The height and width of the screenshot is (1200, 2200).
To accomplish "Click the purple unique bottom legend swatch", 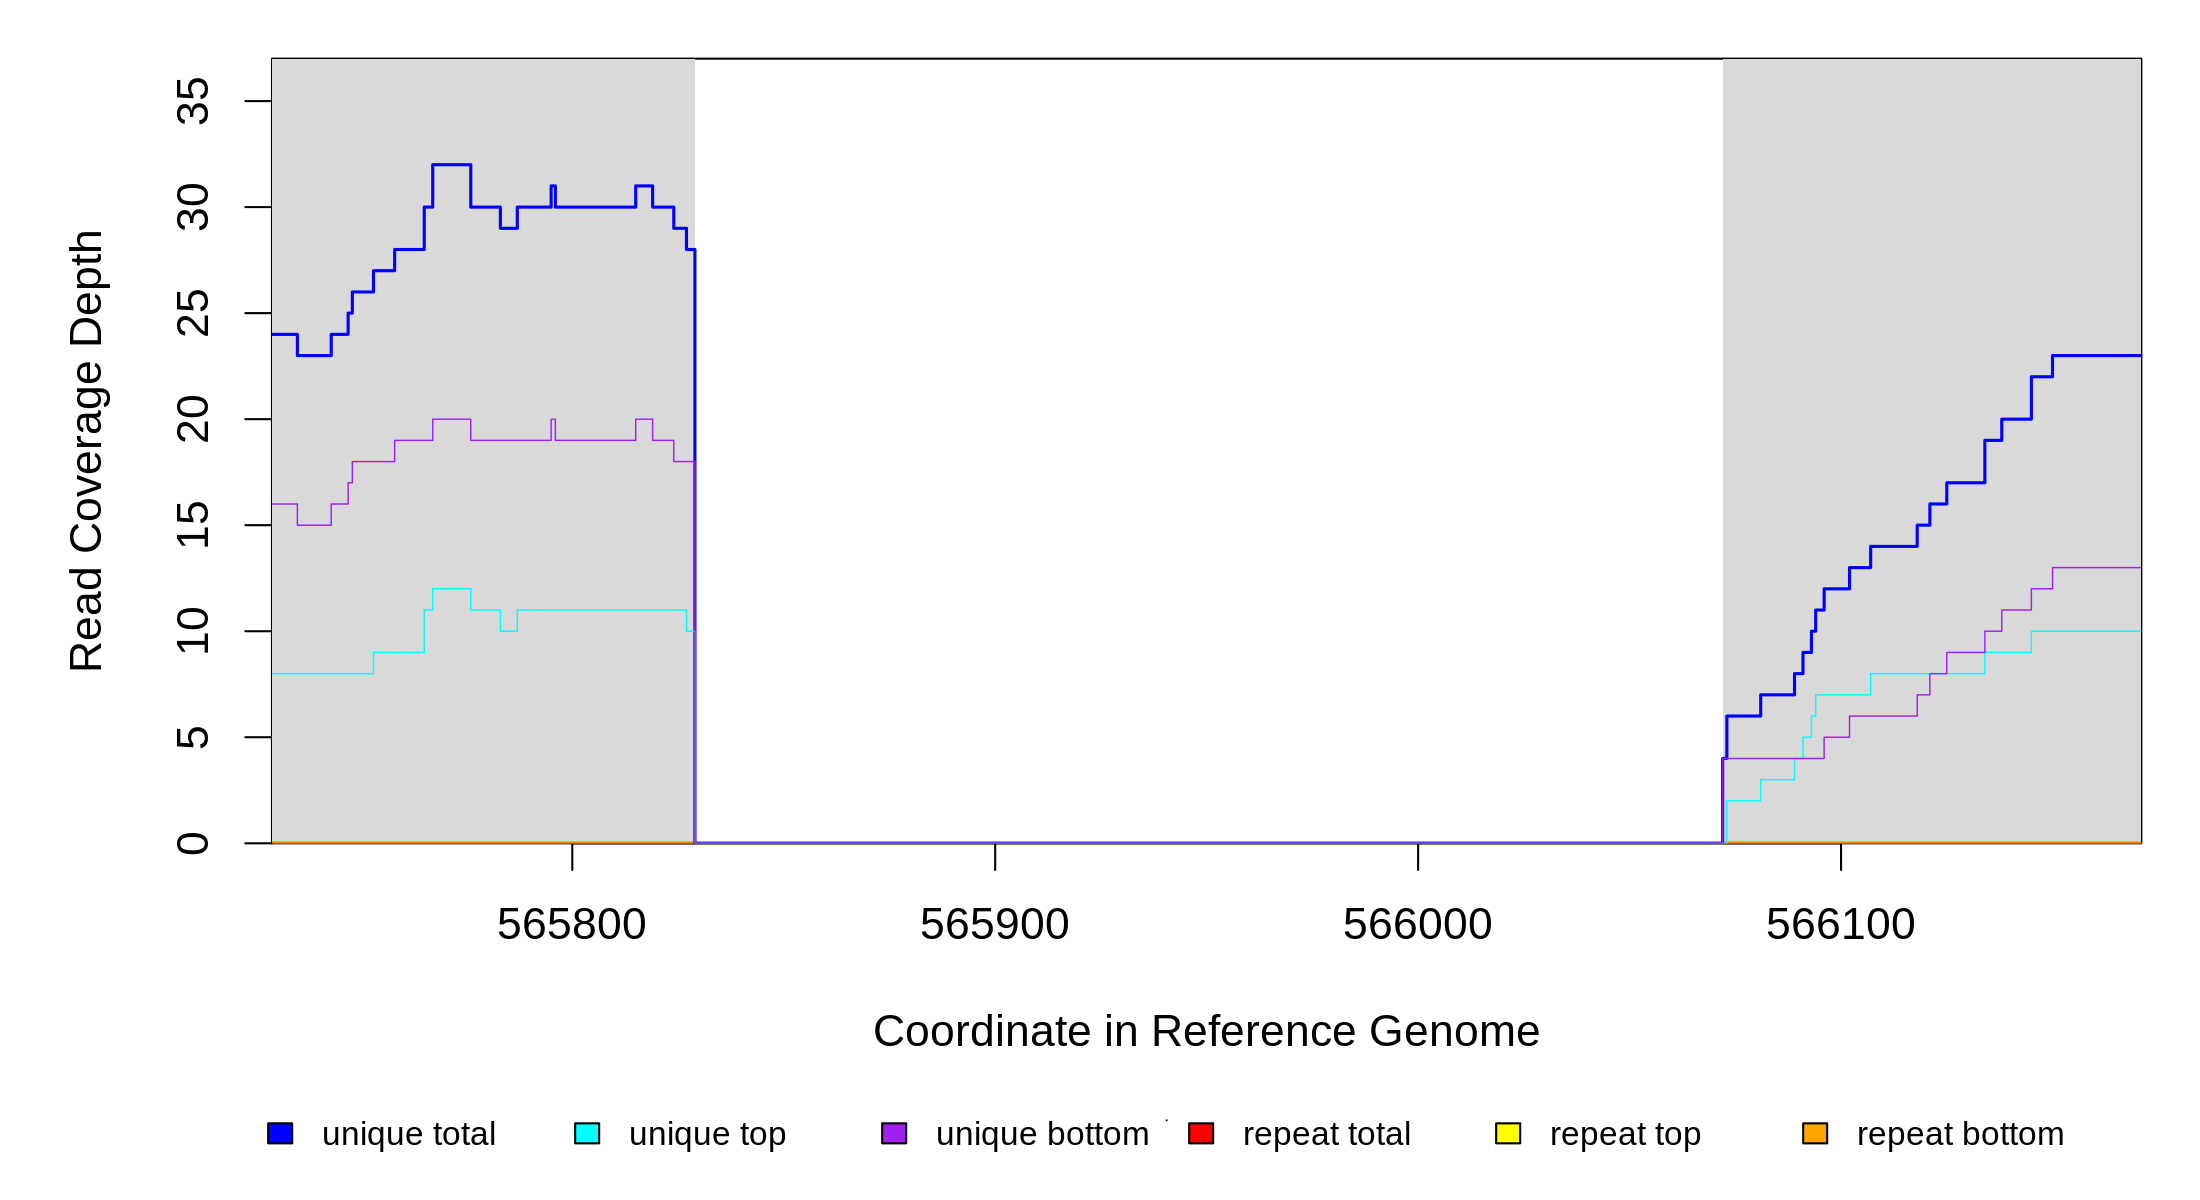I will (894, 1133).
